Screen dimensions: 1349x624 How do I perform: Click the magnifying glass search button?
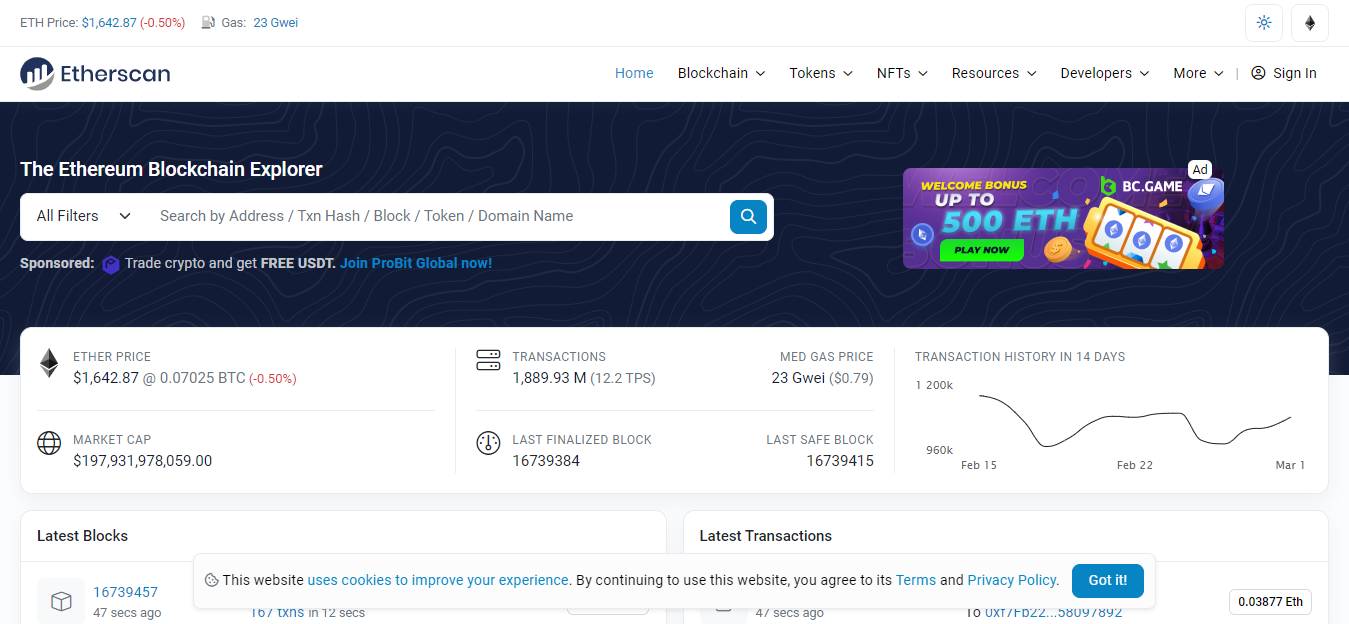pos(748,216)
